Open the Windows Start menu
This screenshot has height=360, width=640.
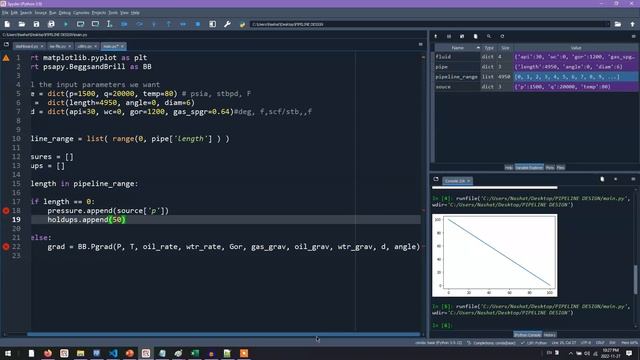[8, 353]
